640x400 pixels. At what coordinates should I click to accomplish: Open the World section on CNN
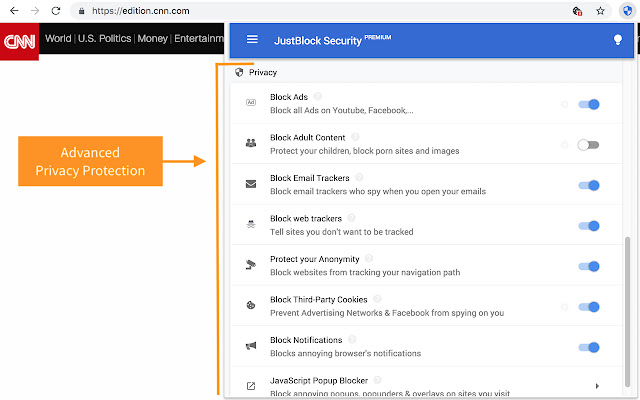coord(58,39)
